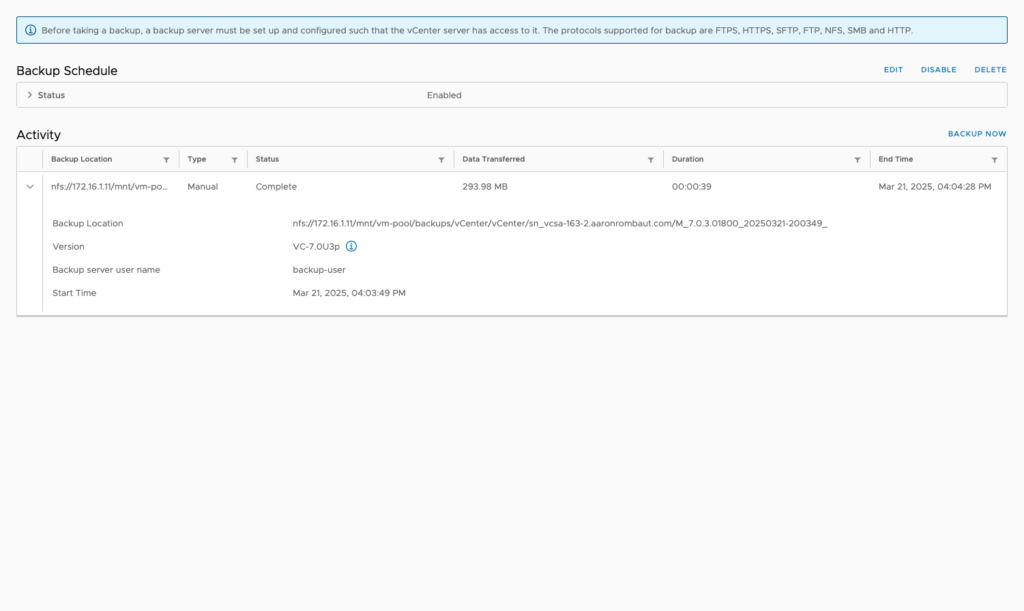Collapse the manual backup activity row
This screenshot has height=611, width=1024.
click(x=30, y=186)
